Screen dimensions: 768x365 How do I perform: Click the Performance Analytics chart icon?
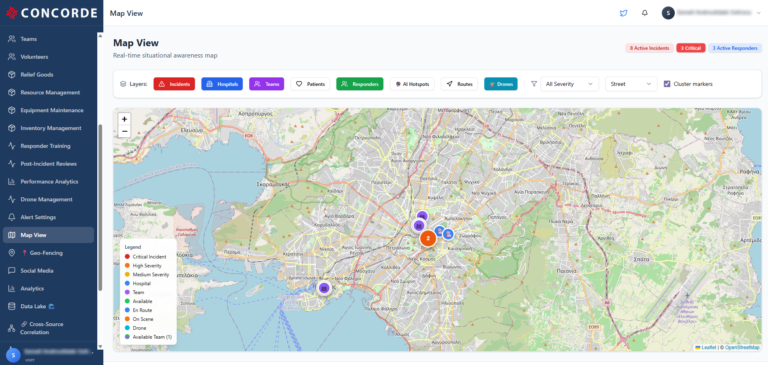12,181
